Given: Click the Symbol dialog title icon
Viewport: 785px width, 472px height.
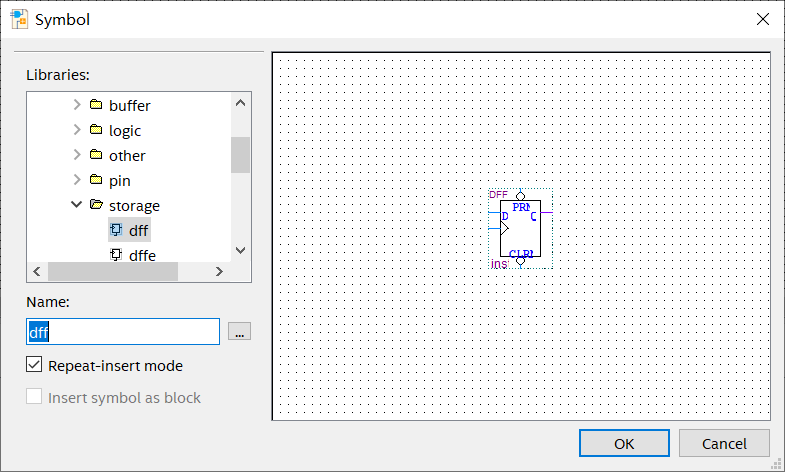Looking at the screenshot, I should (x=20, y=19).
